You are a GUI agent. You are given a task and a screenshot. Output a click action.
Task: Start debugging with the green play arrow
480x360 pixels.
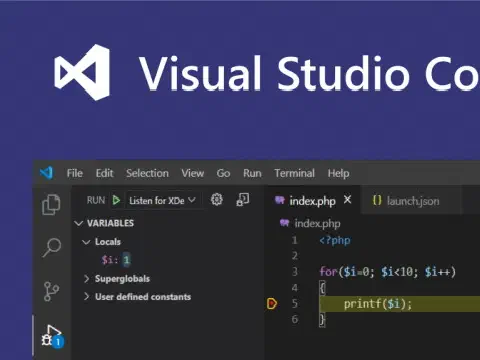116,200
